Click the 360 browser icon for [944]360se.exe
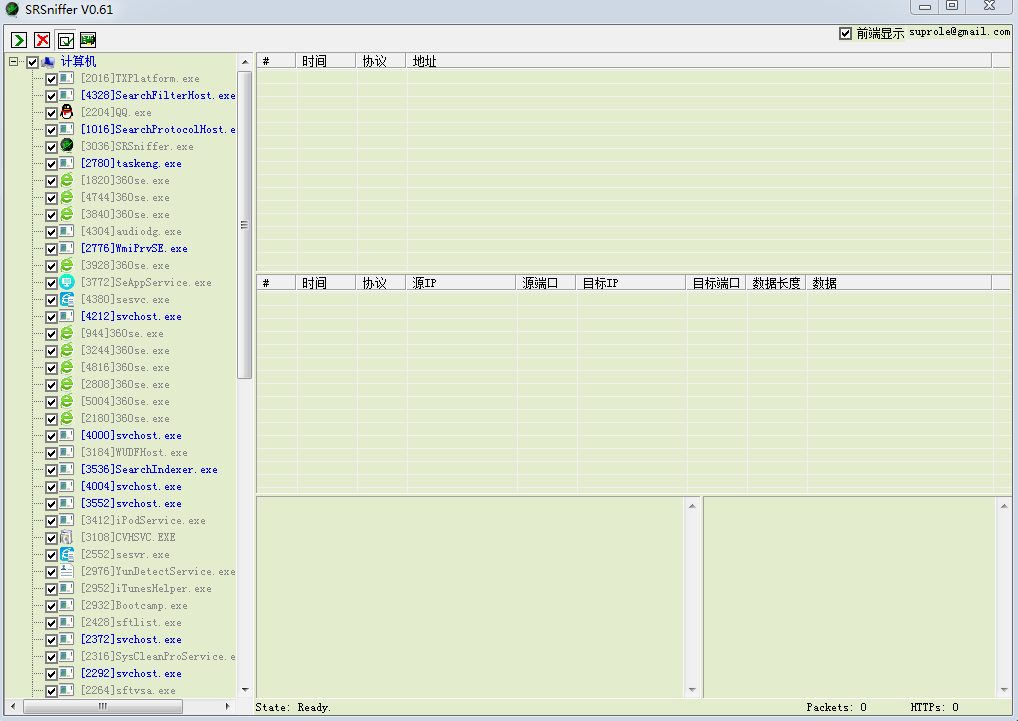Viewport: 1018px width, 721px height. [x=67, y=333]
